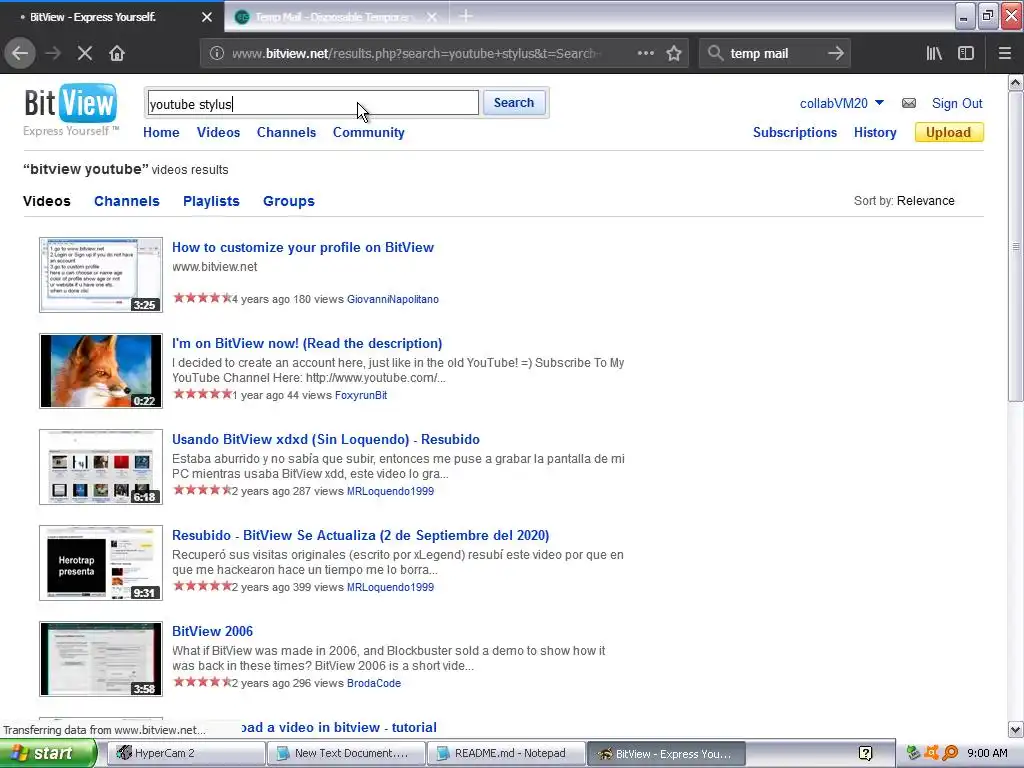Click the orange tray icon in system tray
Image resolution: width=1024 pixels, height=768 pixels.
tap(931, 753)
